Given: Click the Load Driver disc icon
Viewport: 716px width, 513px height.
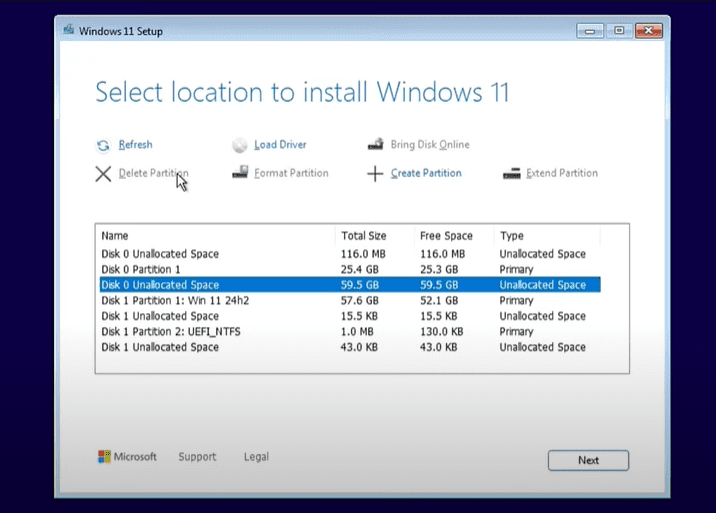Looking at the screenshot, I should click(x=239, y=145).
